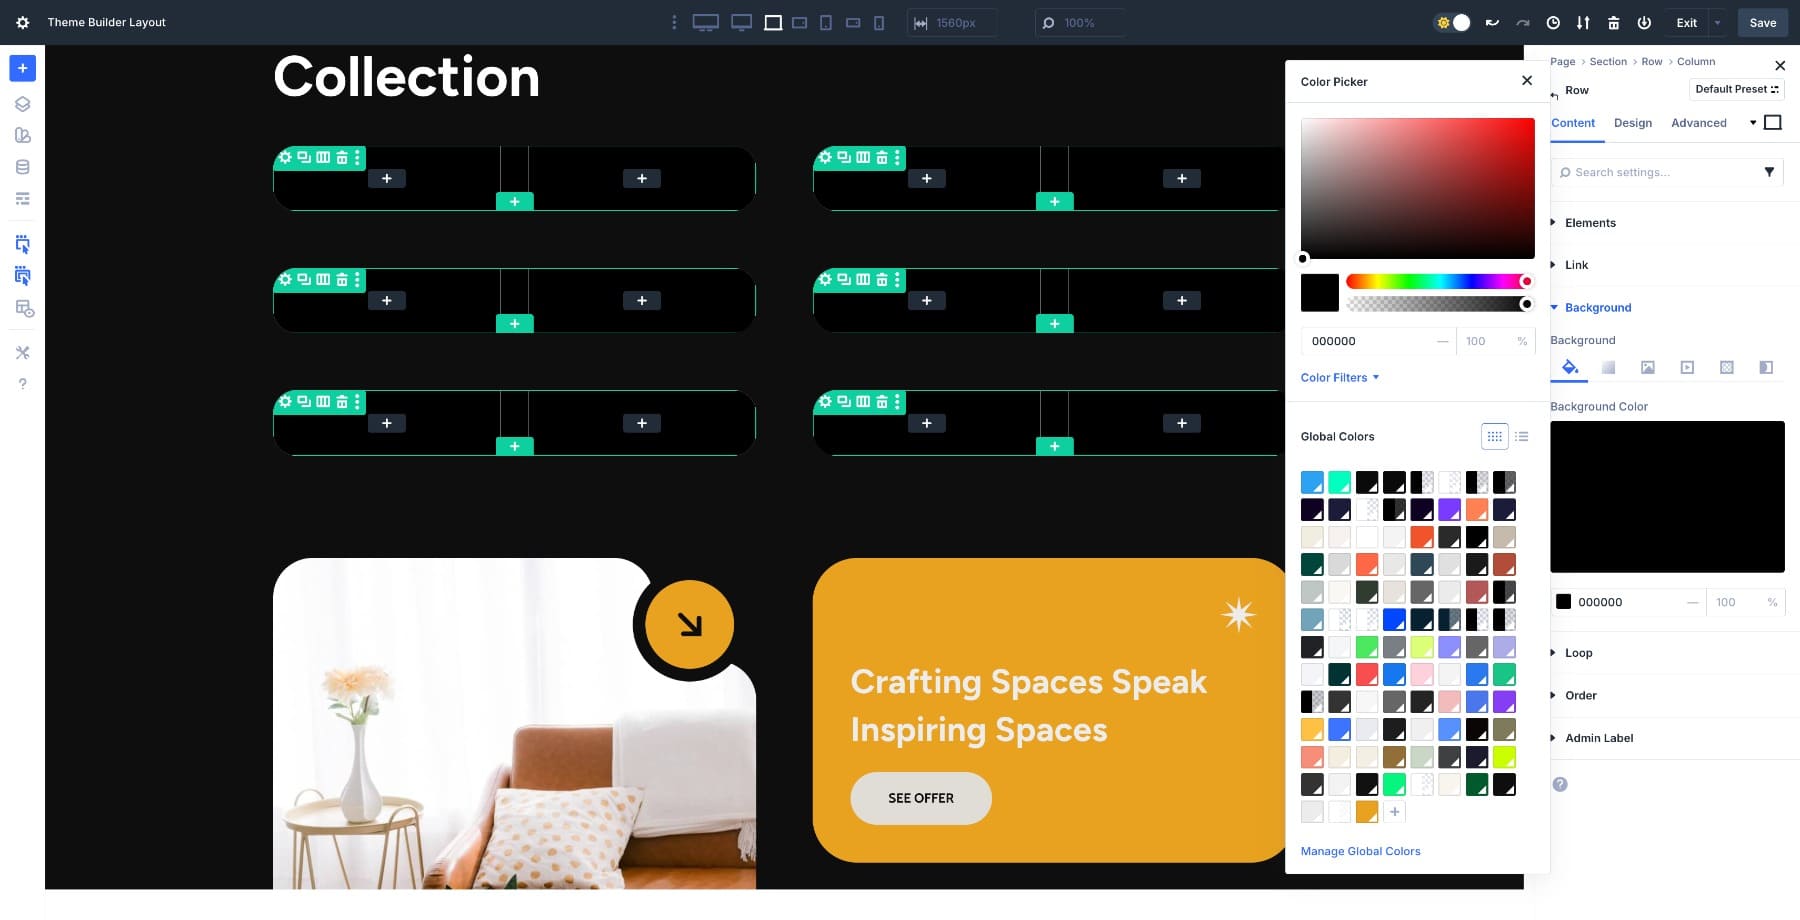Open the Color Filters dropdown
The width and height of the screenshot is (1800, 920).
pos(1339,378)
